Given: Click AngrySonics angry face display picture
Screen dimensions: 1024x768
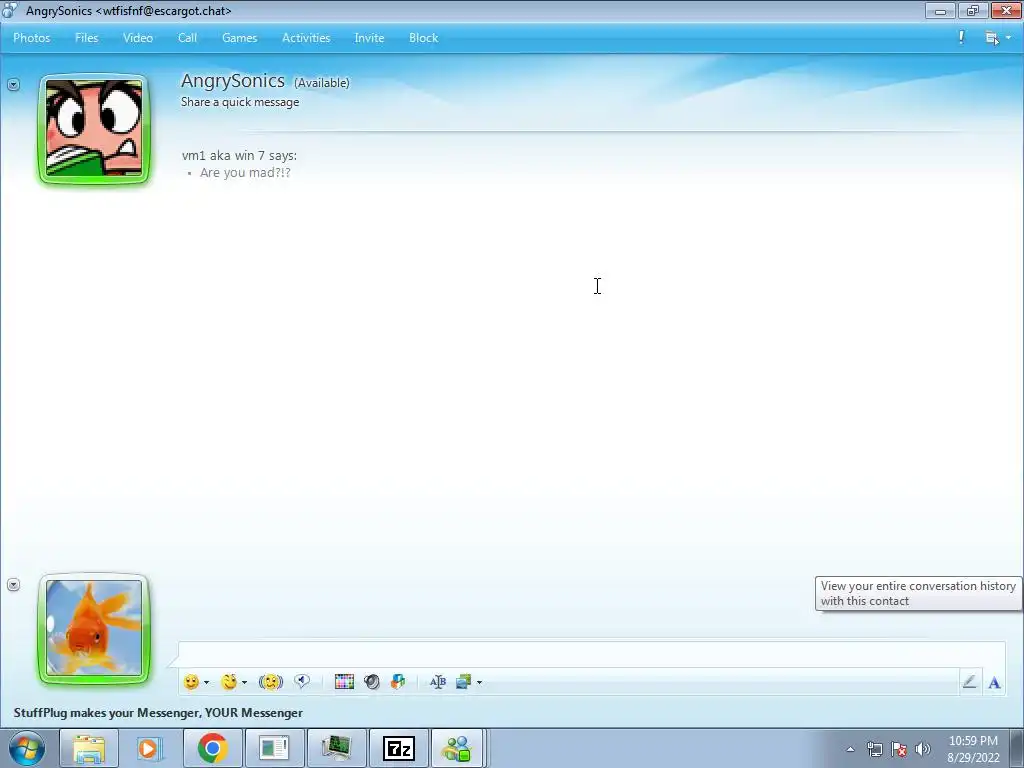Looking at the screenshot, I should click(x=94, y=129).
